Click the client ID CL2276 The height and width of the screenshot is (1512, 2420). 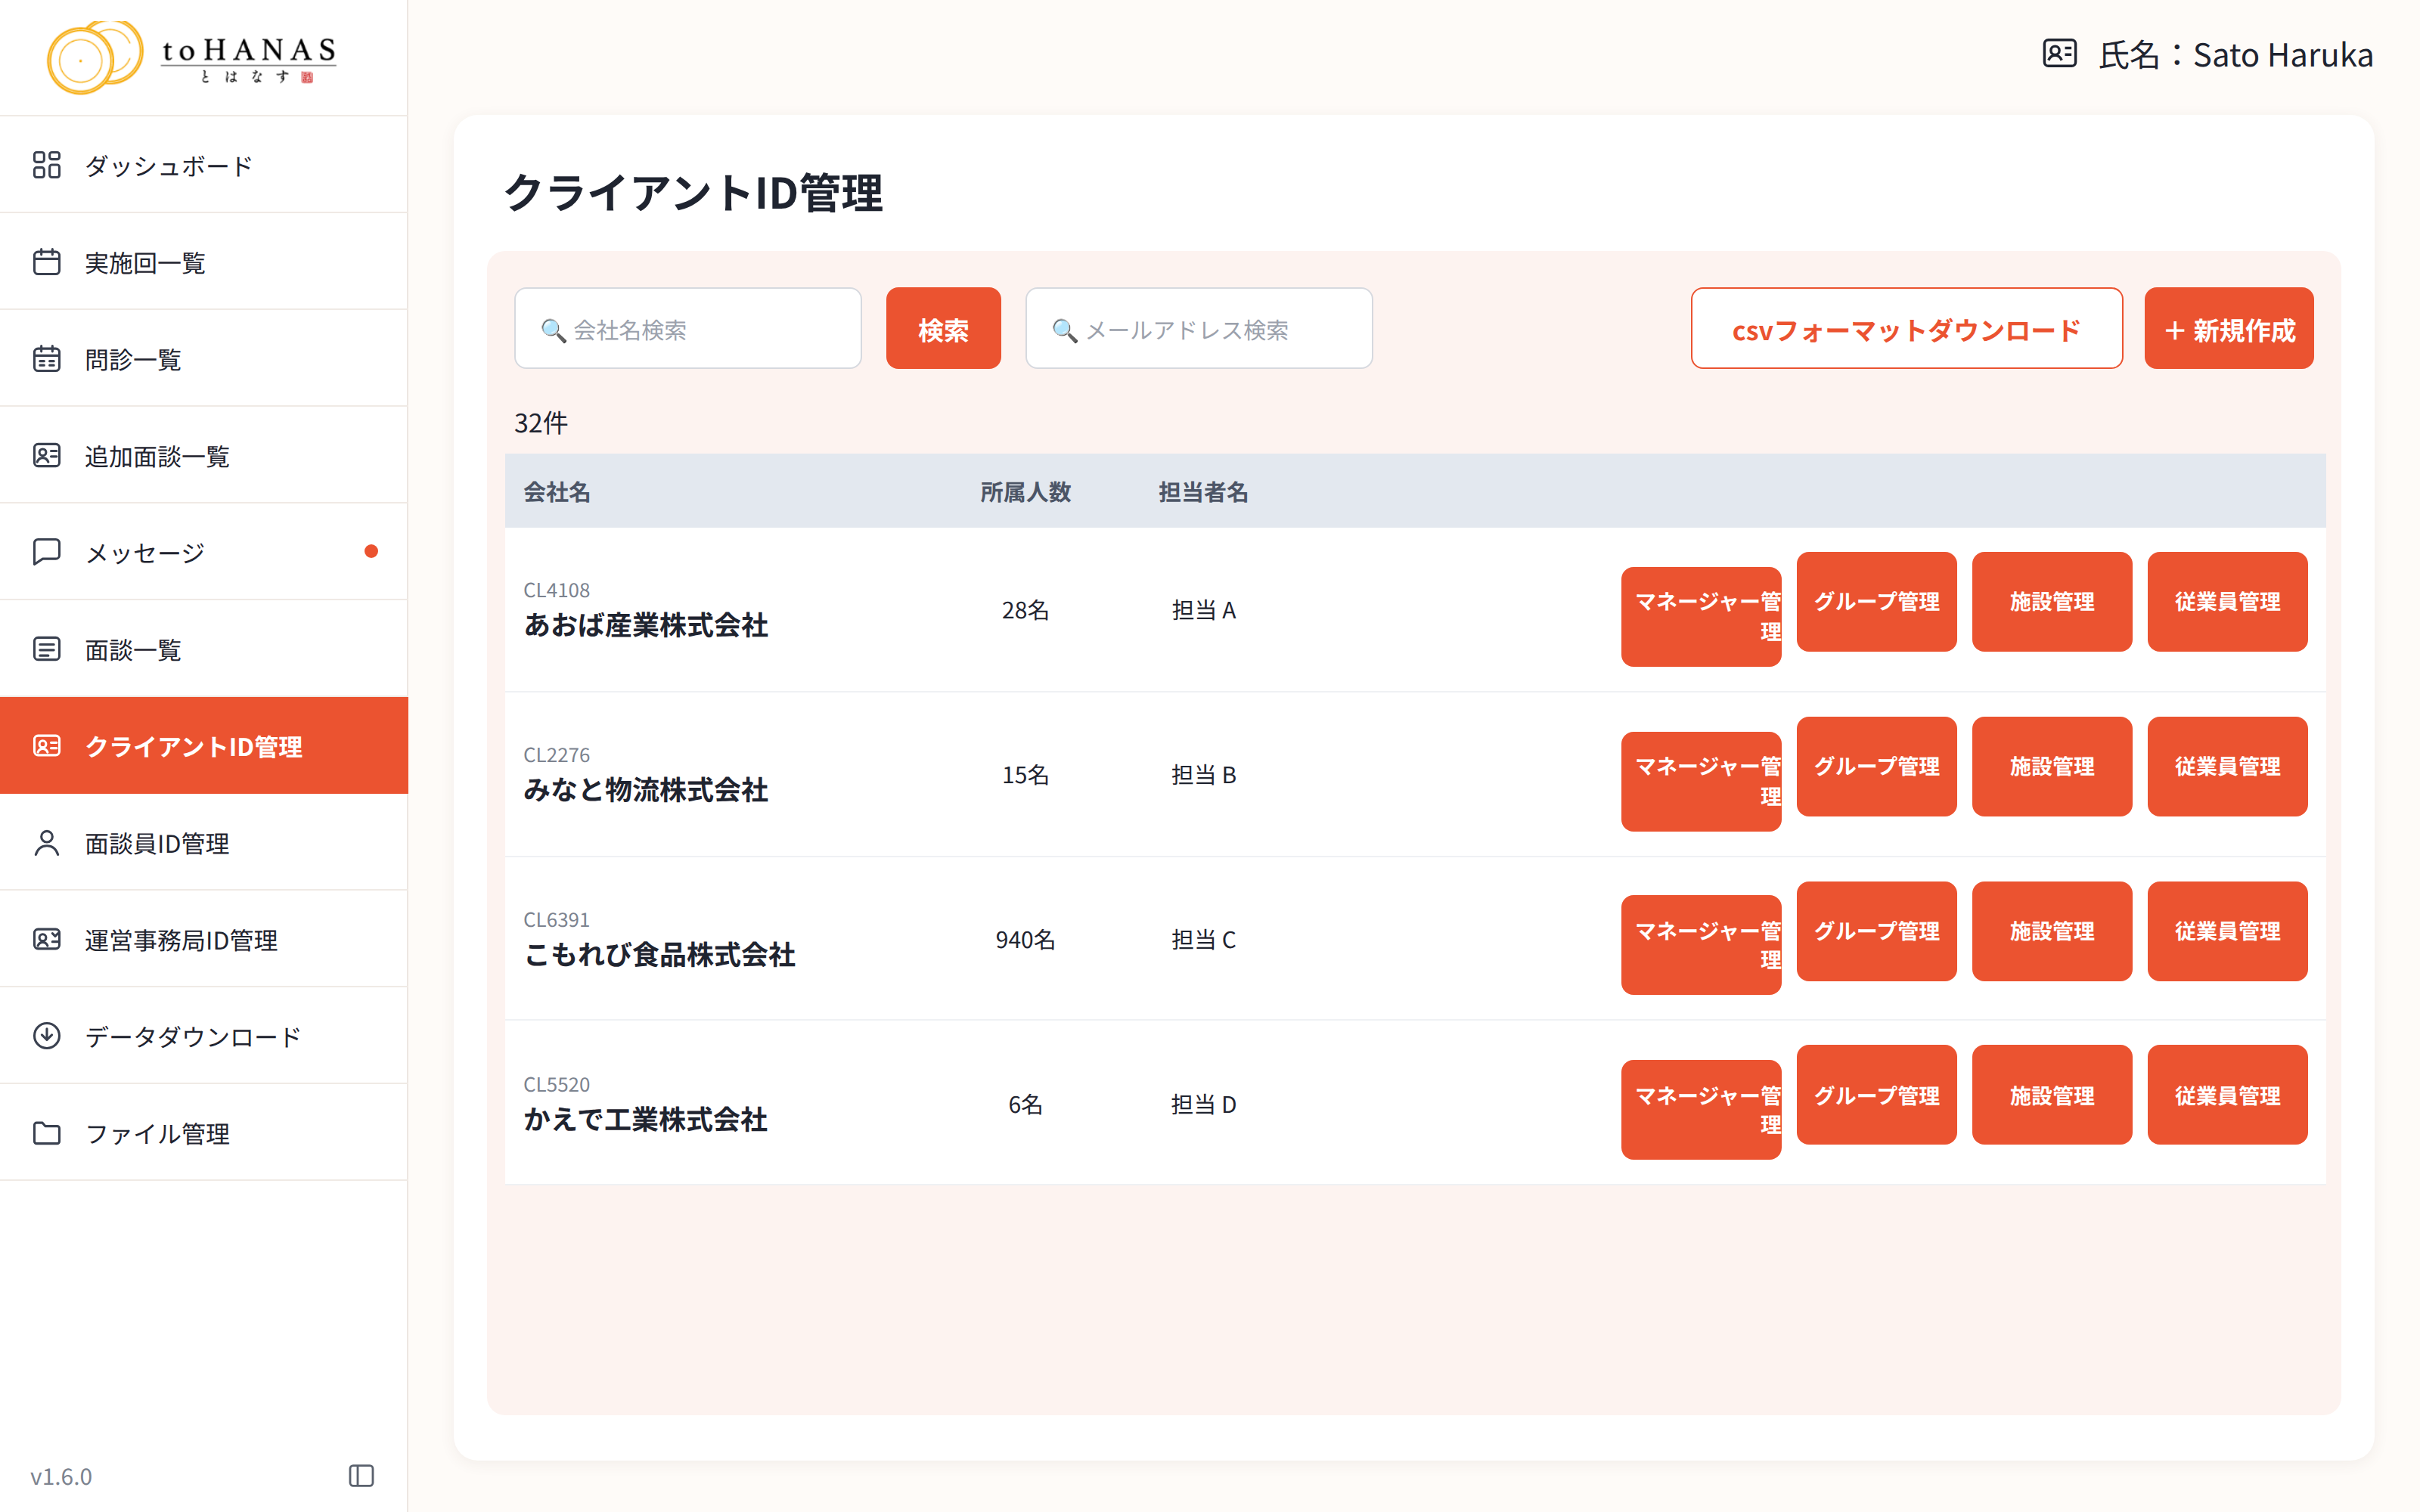click(557, 755)
